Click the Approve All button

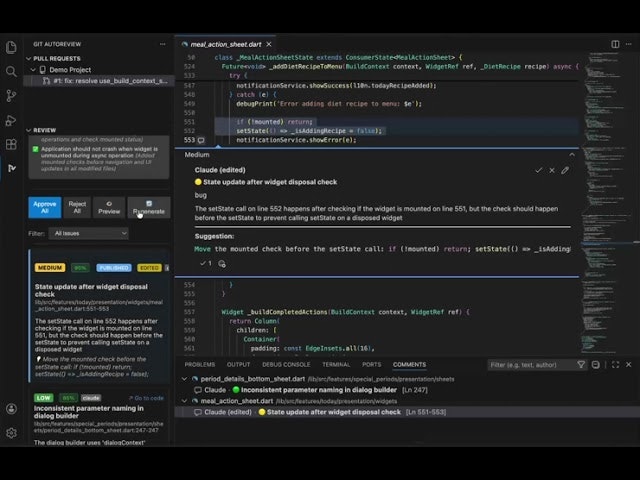pyautogui.click(x=44, y=207)
